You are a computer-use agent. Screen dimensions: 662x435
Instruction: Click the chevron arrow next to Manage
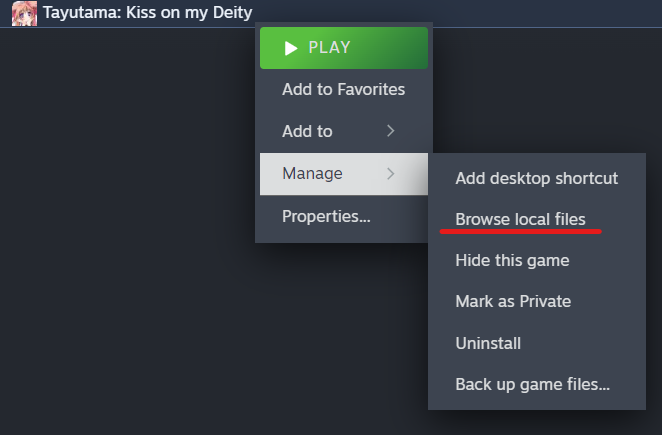(x=391, y=173)
